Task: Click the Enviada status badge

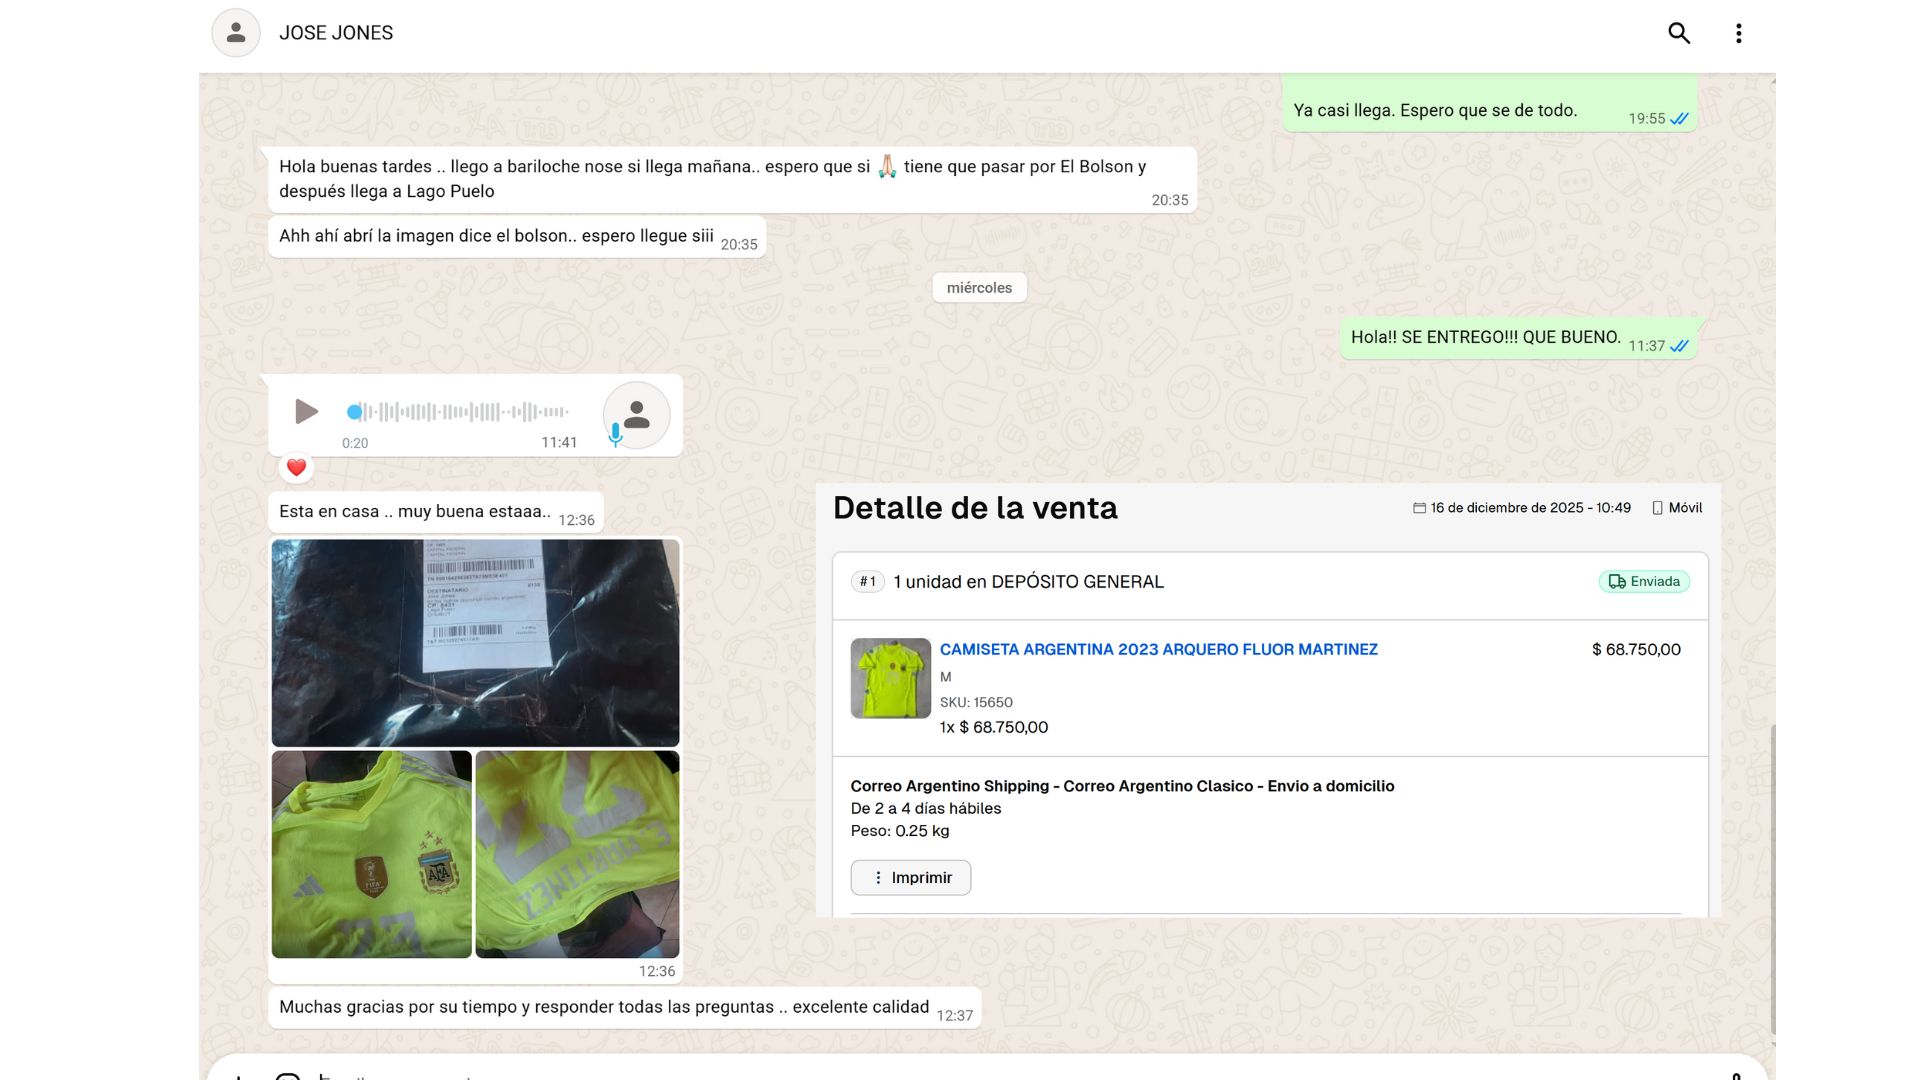Action: 1644,581
